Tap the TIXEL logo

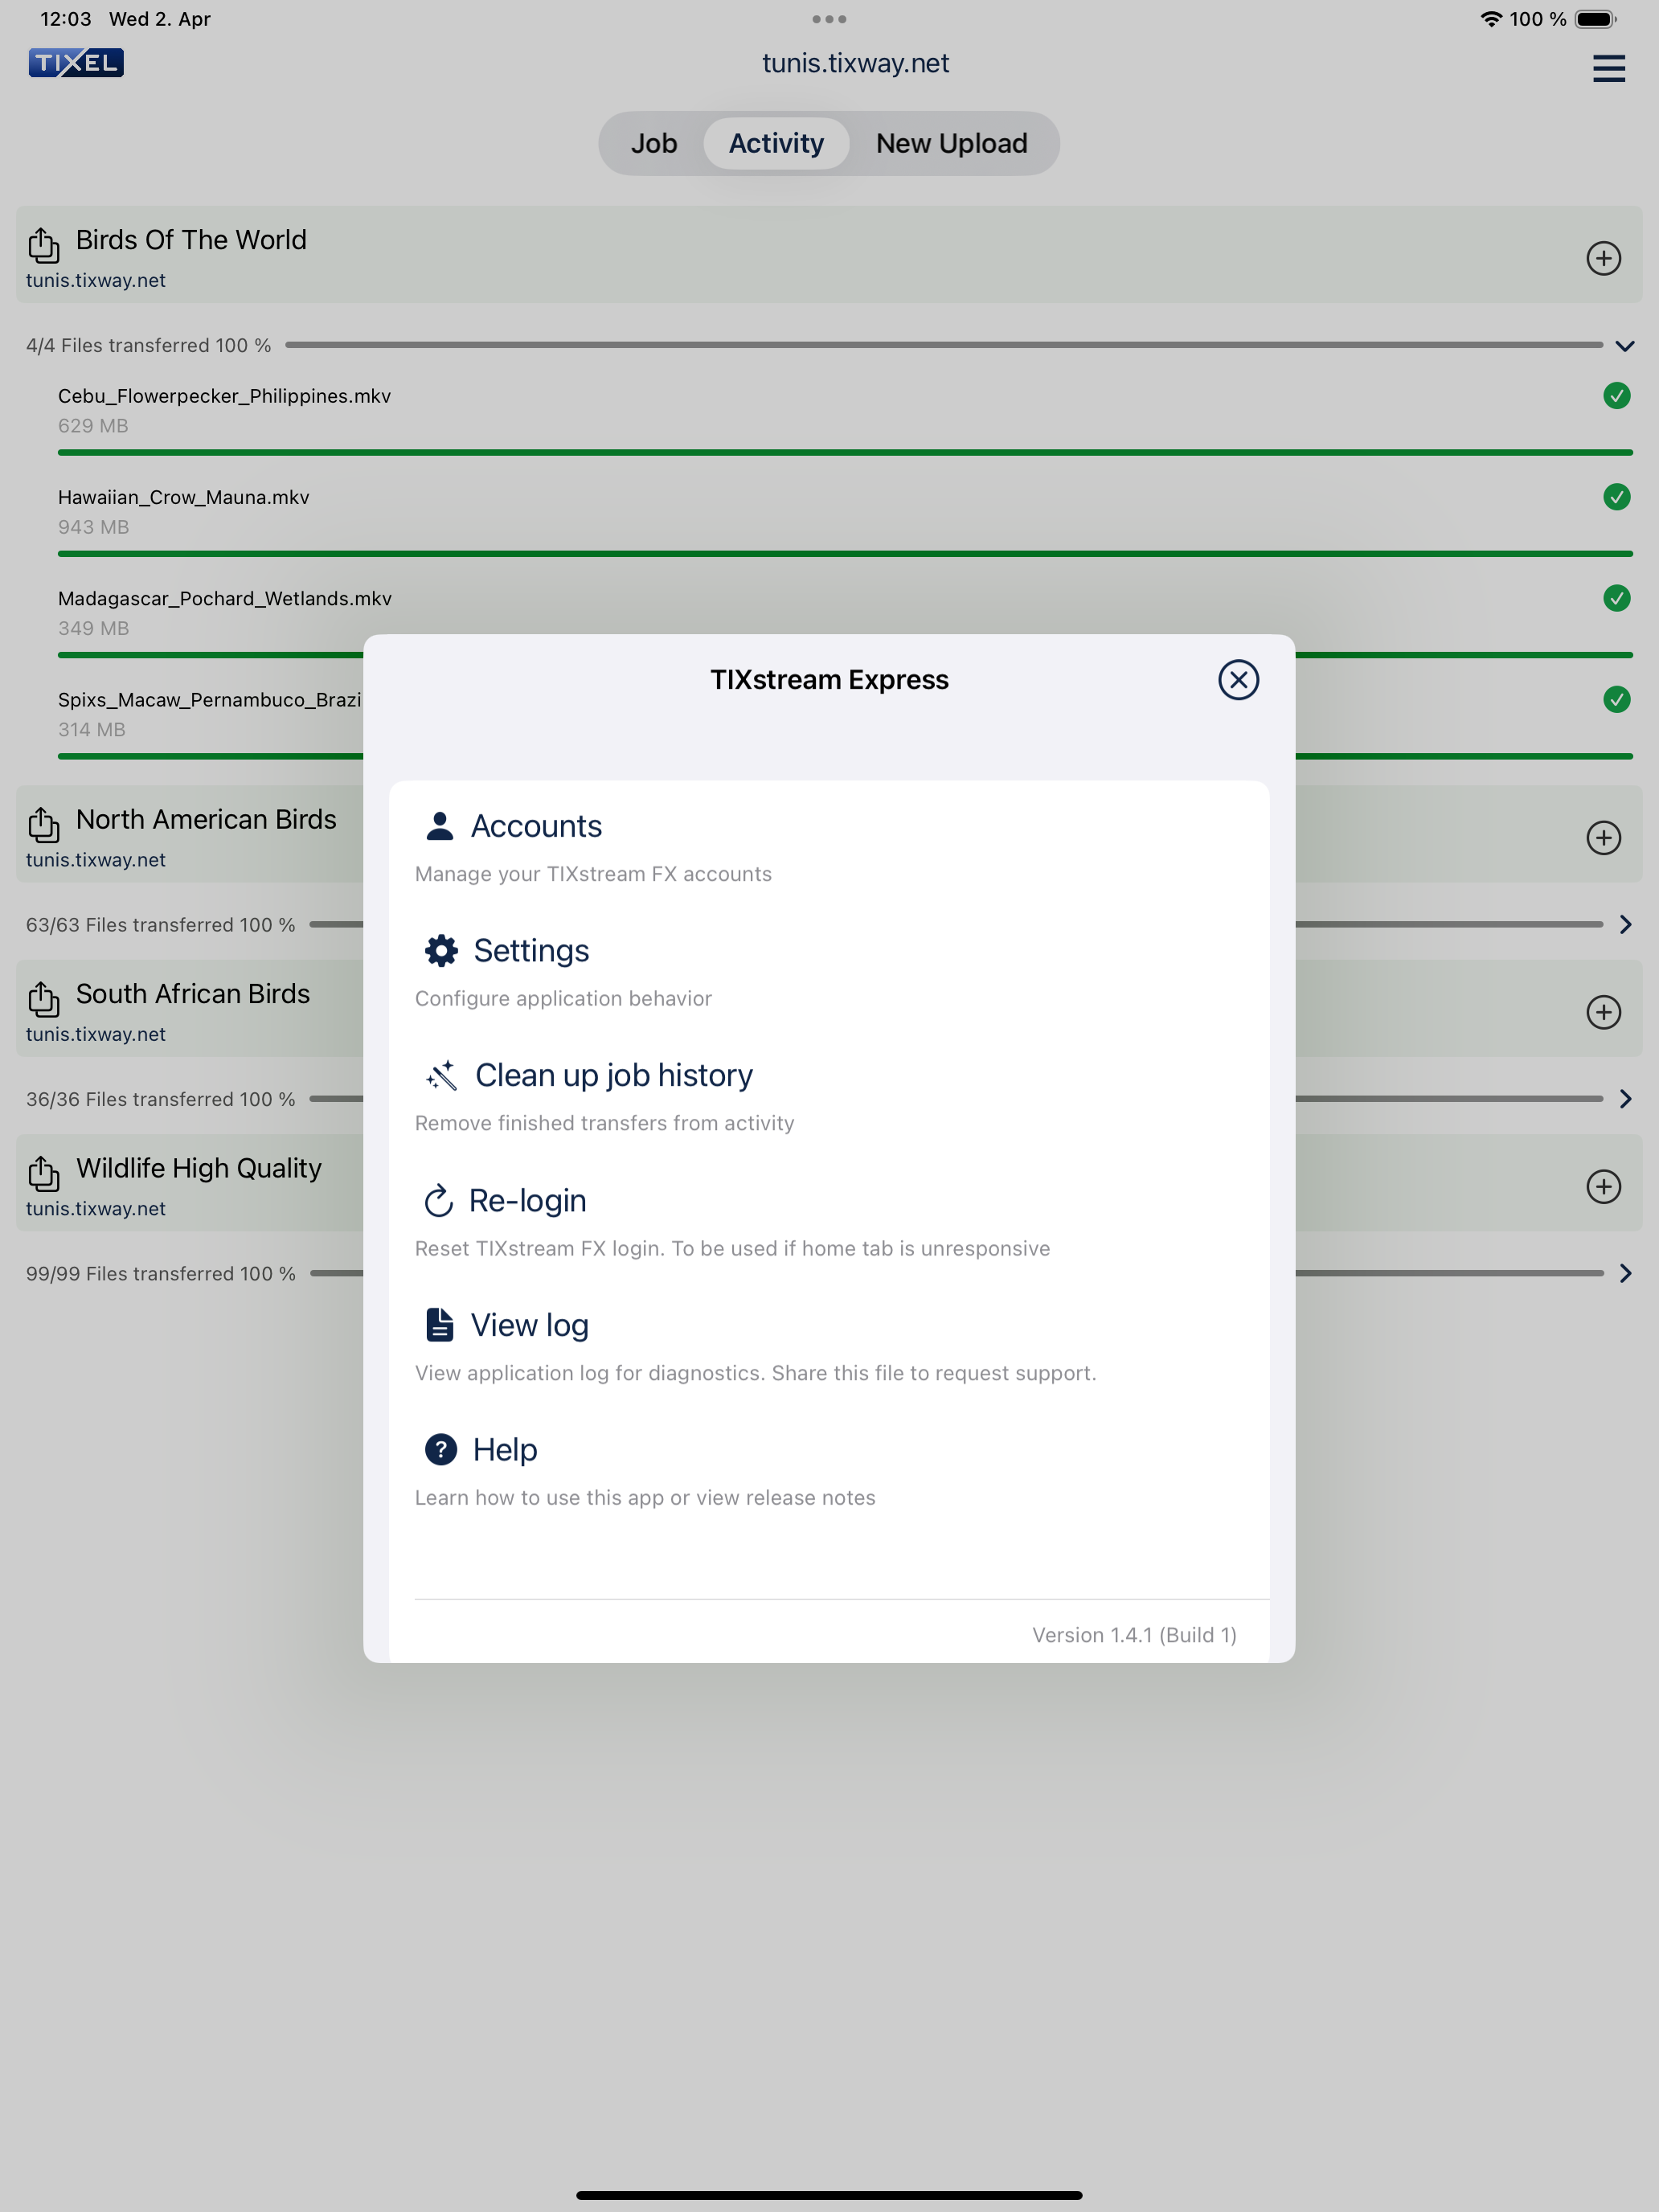[76, 63]
